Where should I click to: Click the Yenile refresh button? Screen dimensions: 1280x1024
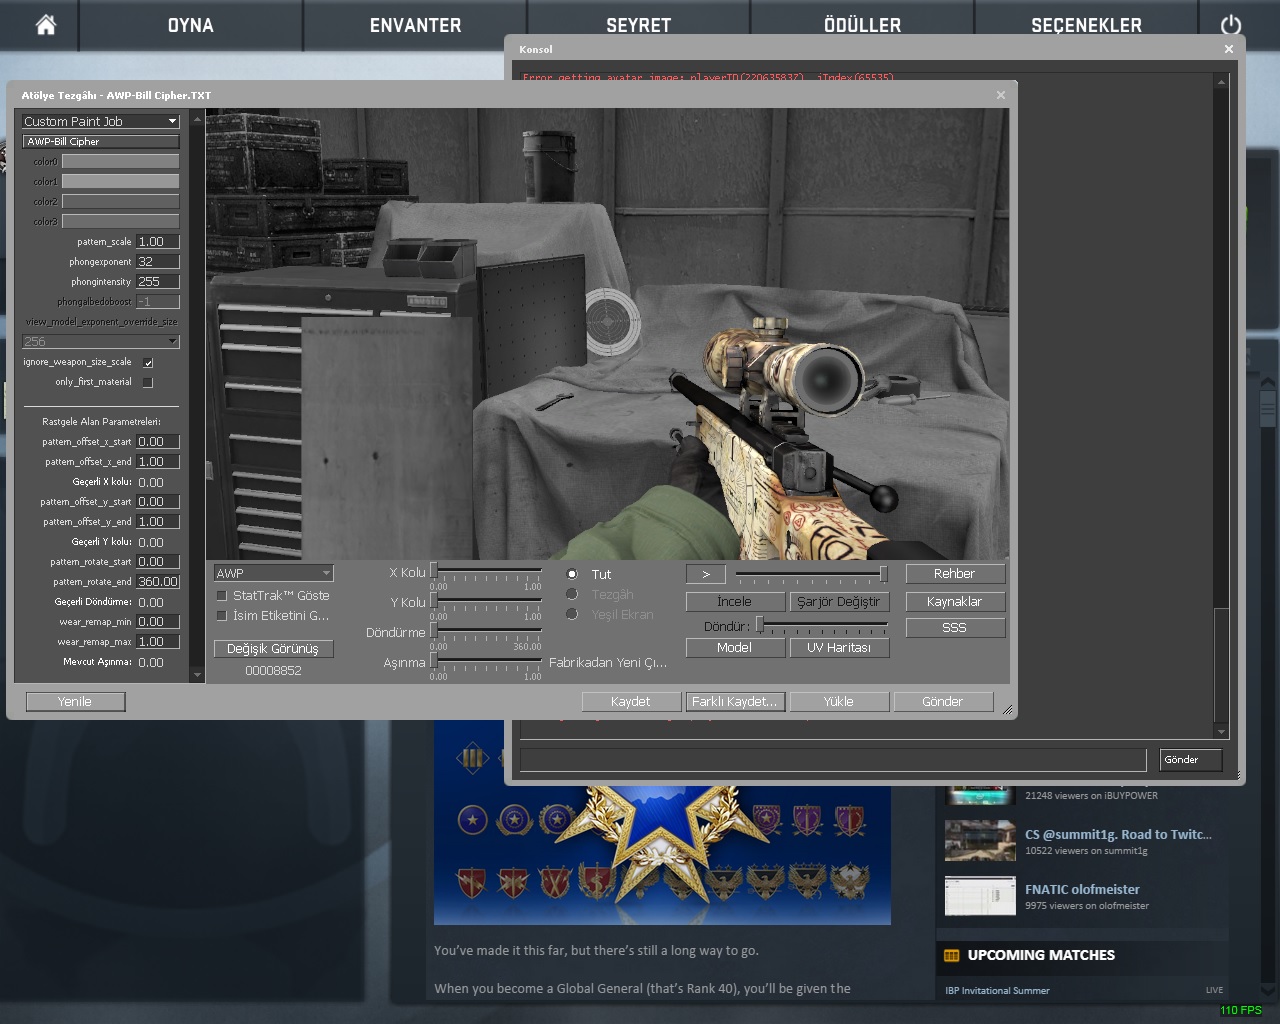tap(75, 701)
